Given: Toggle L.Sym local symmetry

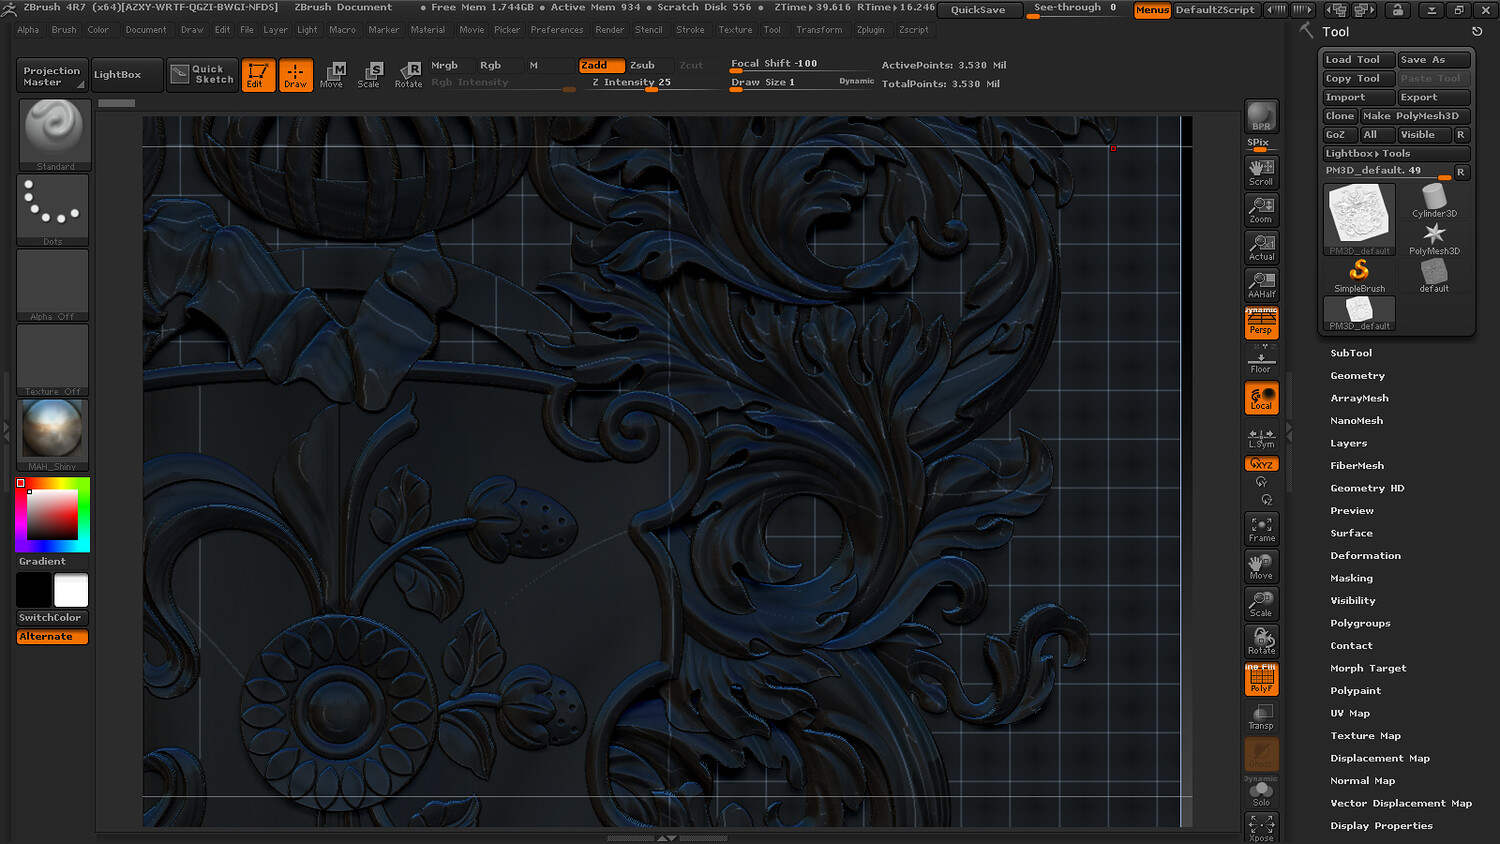Looking at the screenshot, I should 1262,438.
